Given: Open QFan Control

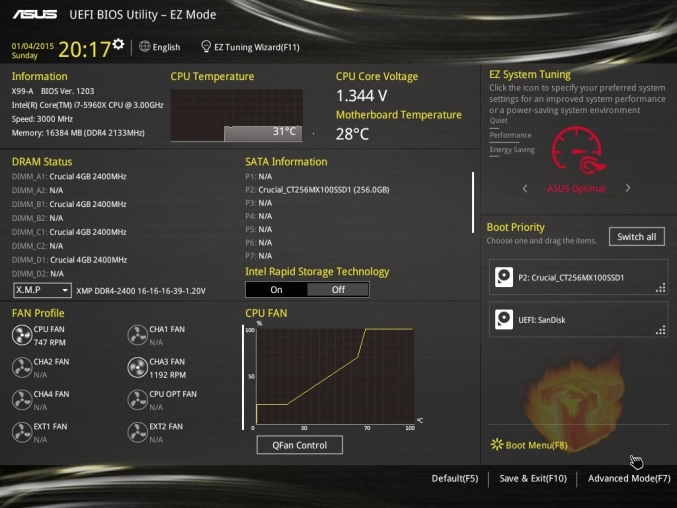Looking at the screenshot, I should coord(300,445).
